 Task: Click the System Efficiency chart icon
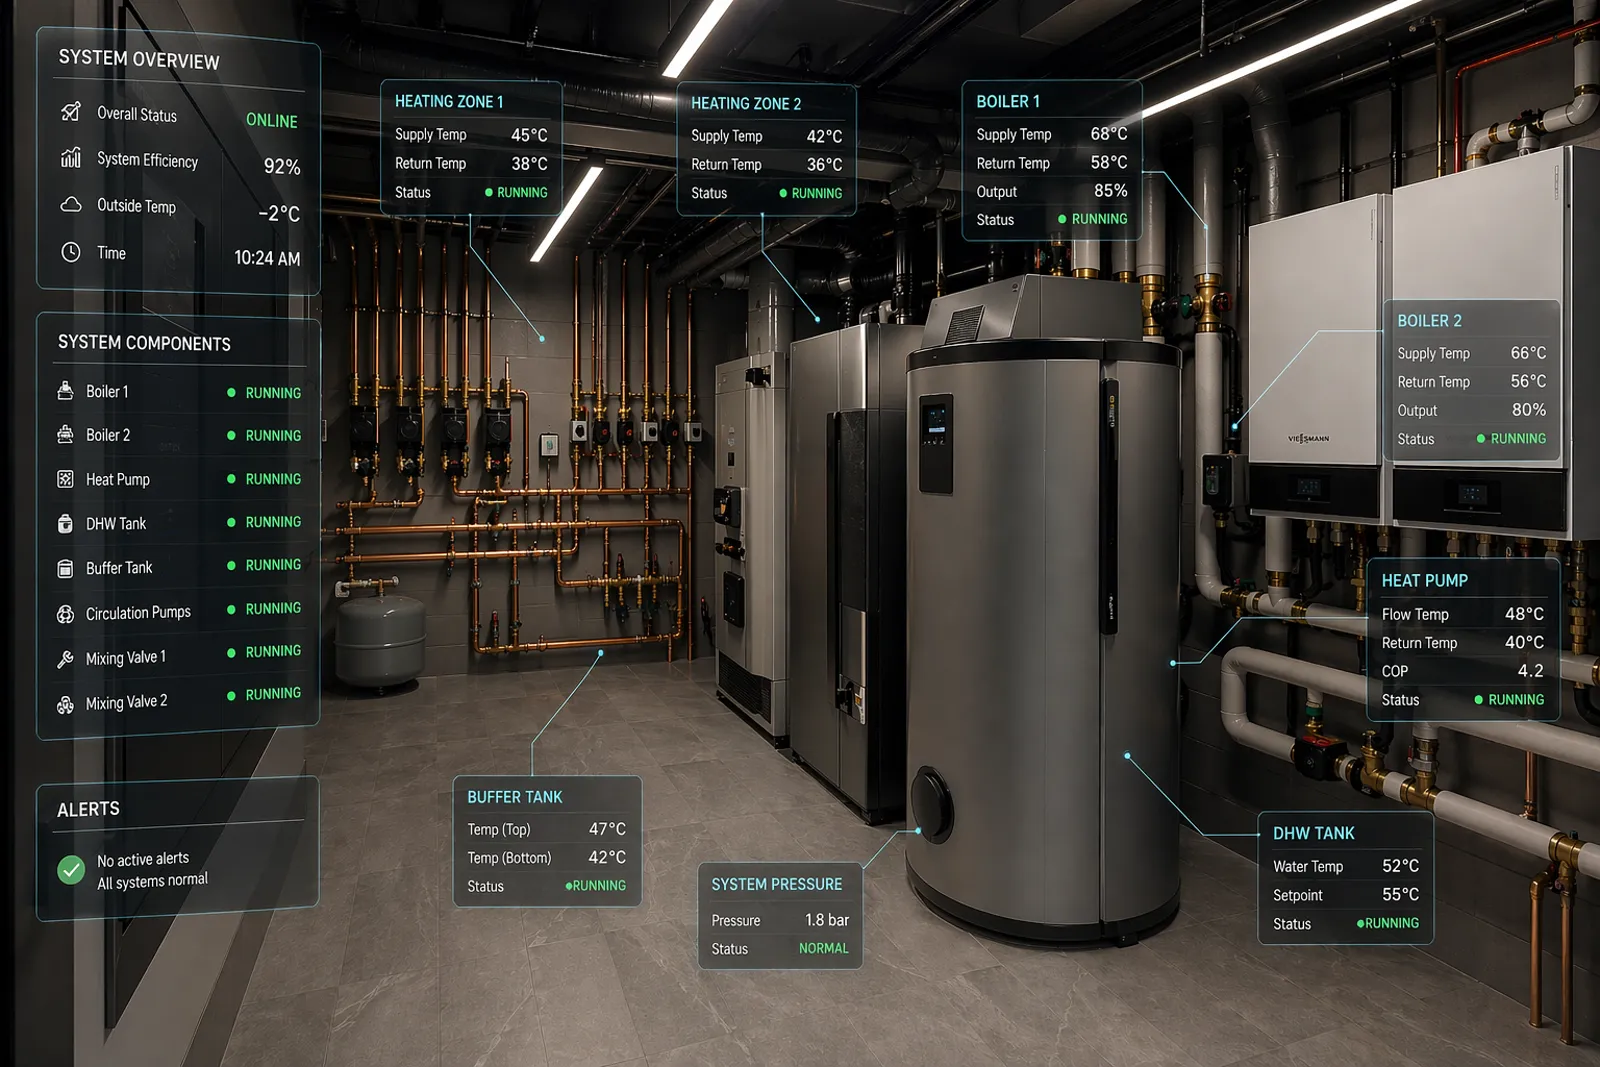pyautogui.click(x=70, y=158)
